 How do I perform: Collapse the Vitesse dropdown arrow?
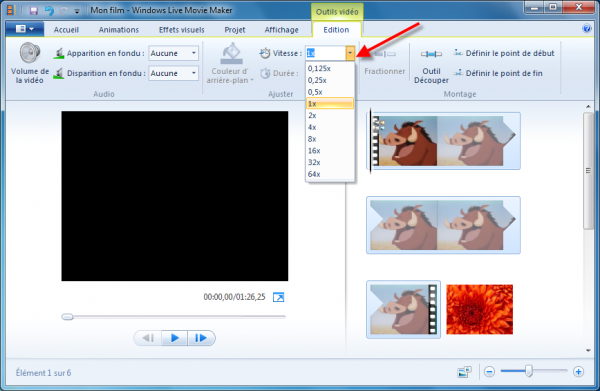(350, 53)
